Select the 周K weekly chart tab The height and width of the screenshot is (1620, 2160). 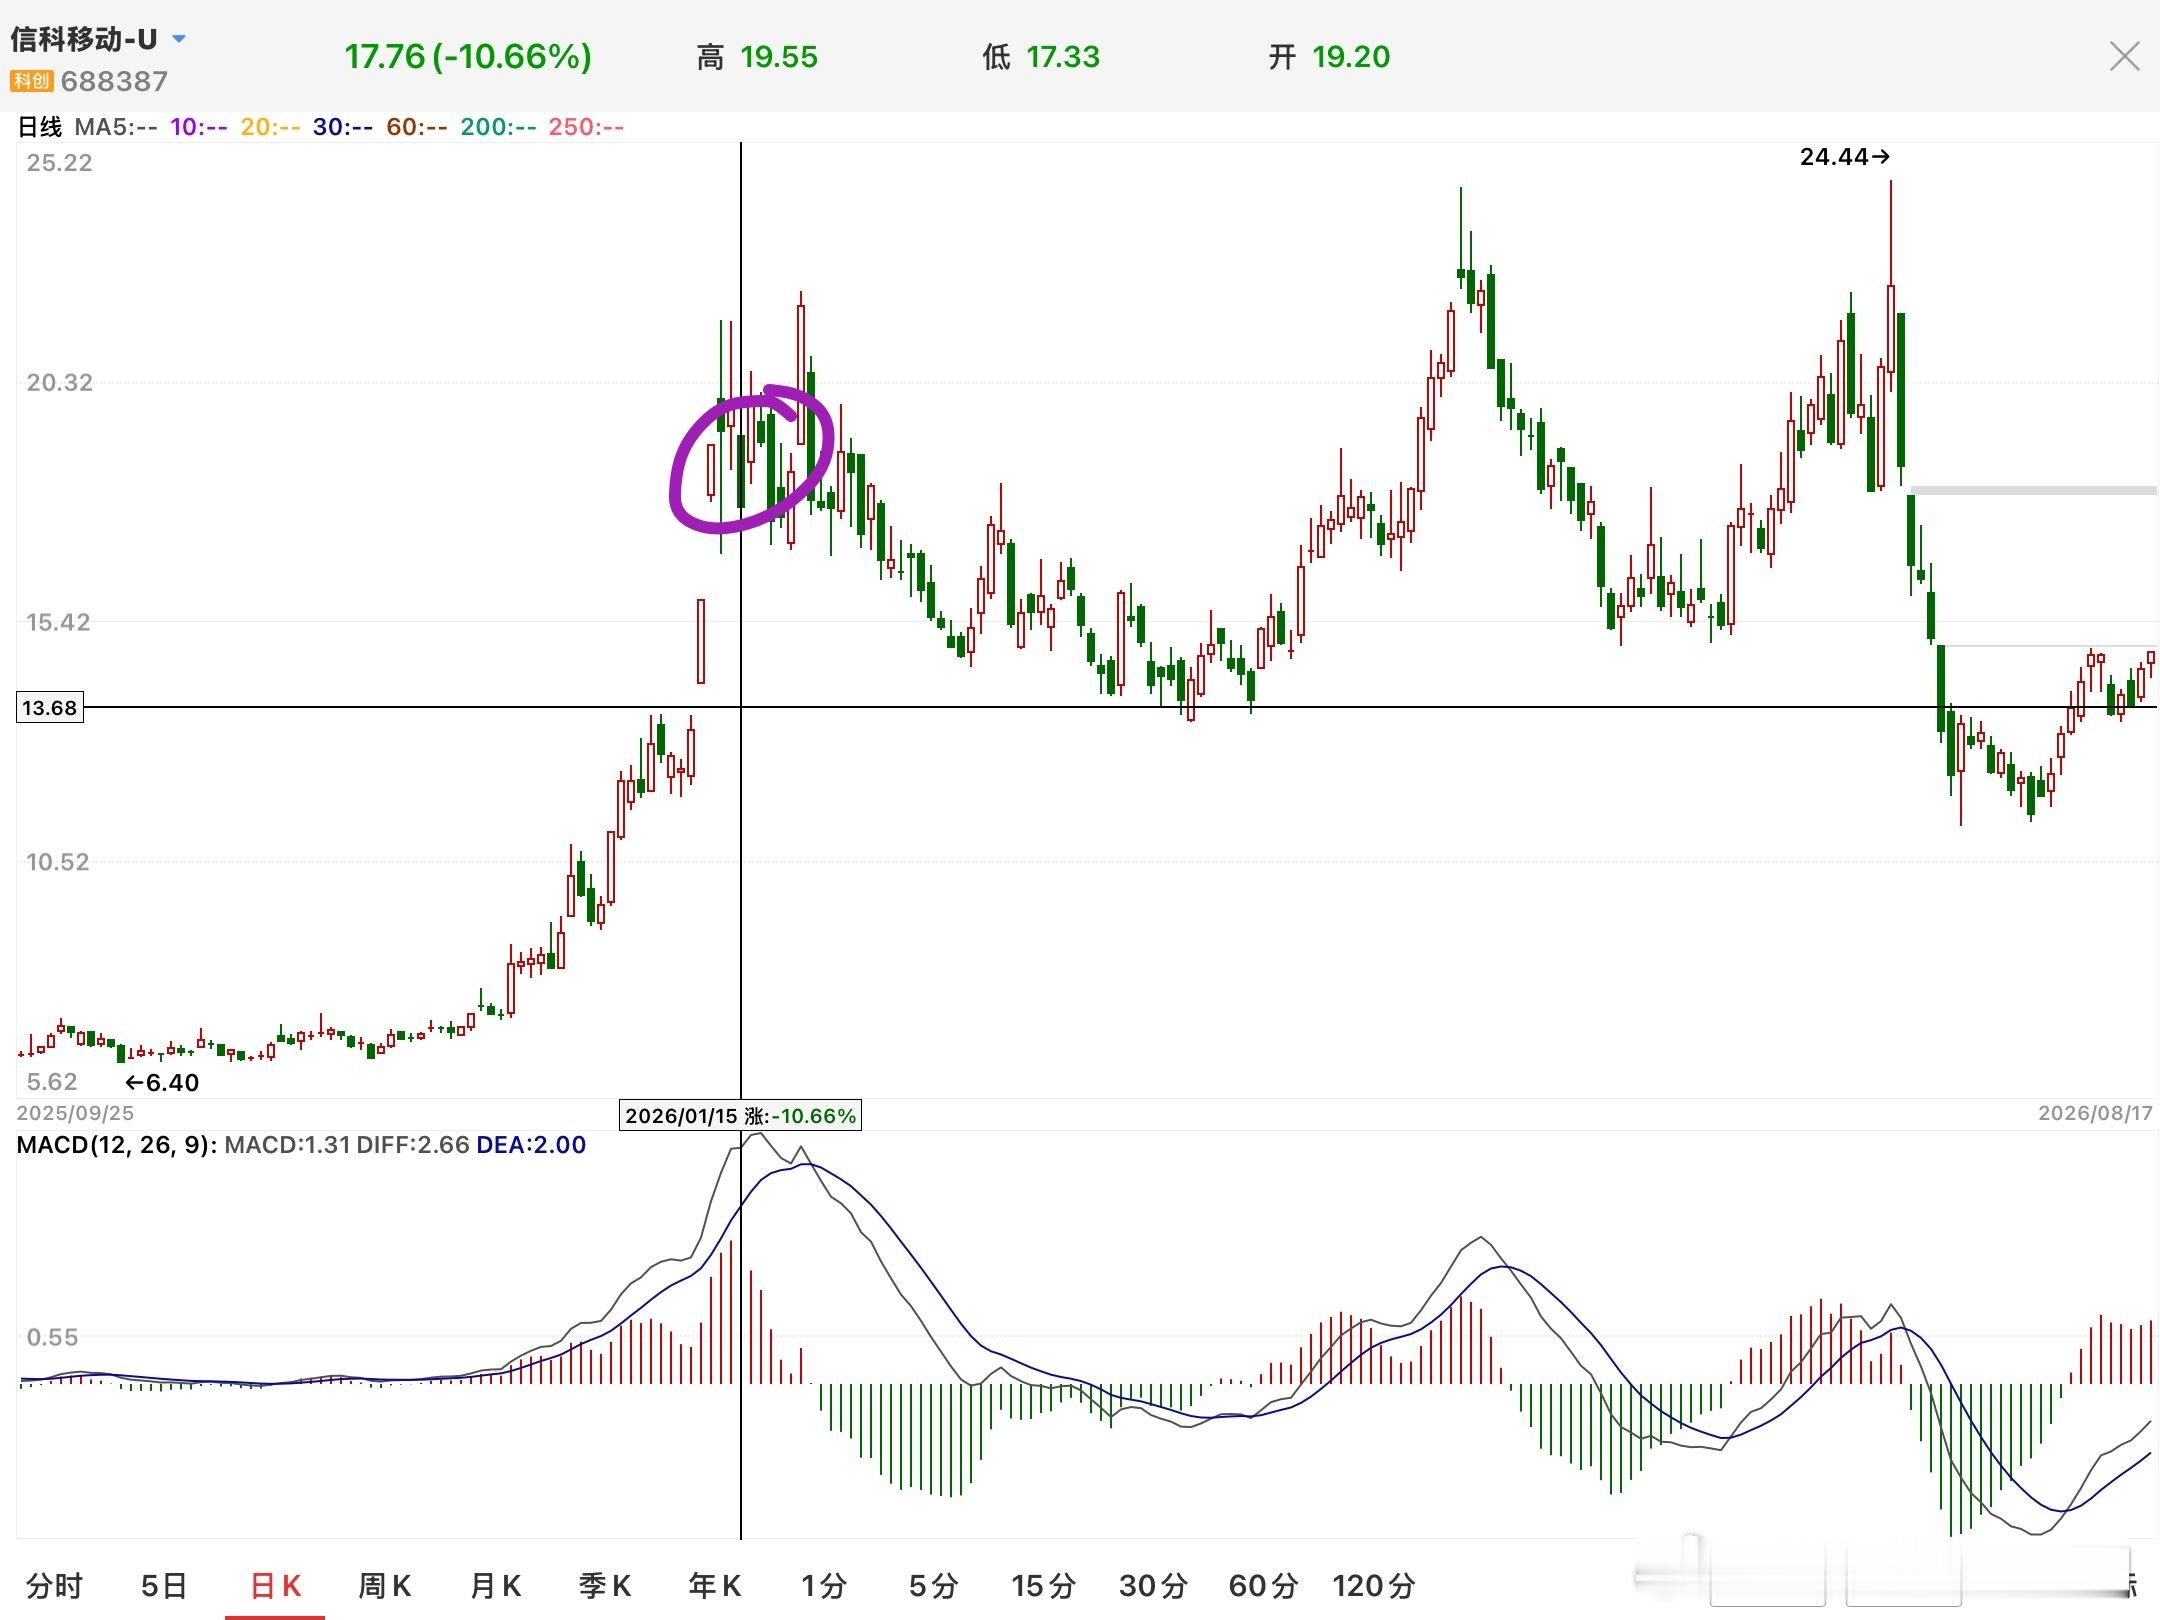click(385, 1585)
